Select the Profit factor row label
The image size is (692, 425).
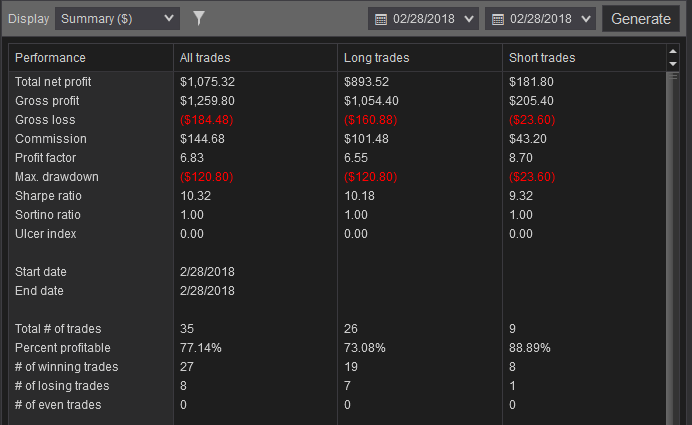[45, 158]
